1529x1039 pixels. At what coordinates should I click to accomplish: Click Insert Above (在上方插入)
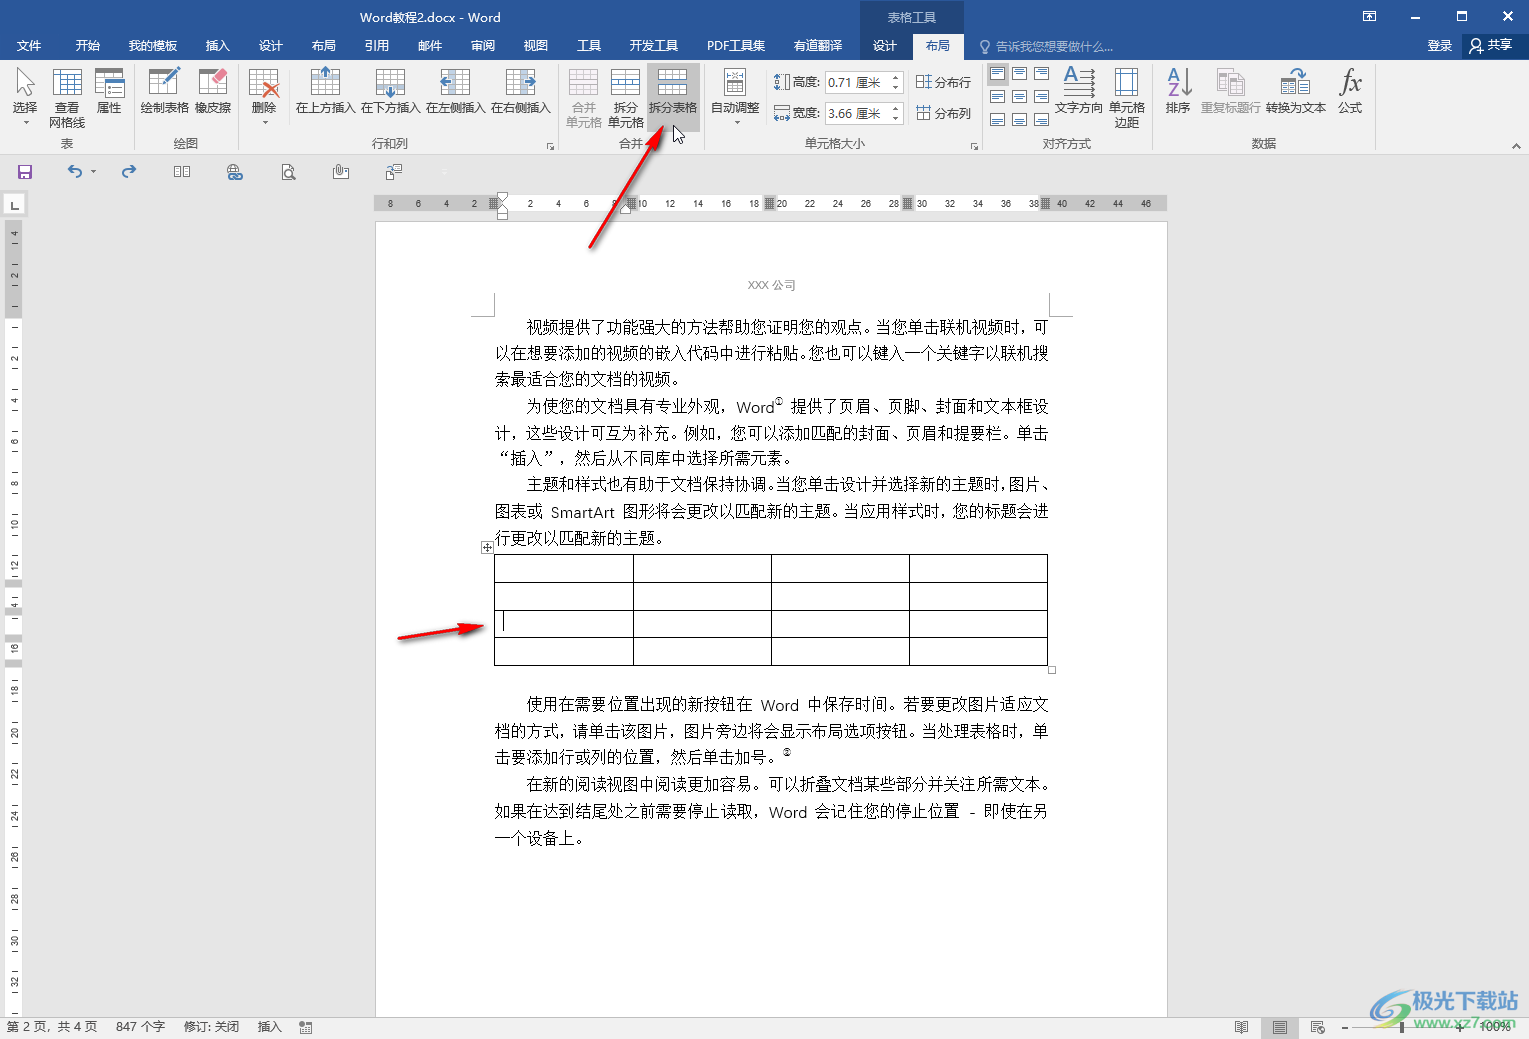(x=325, y=91)
